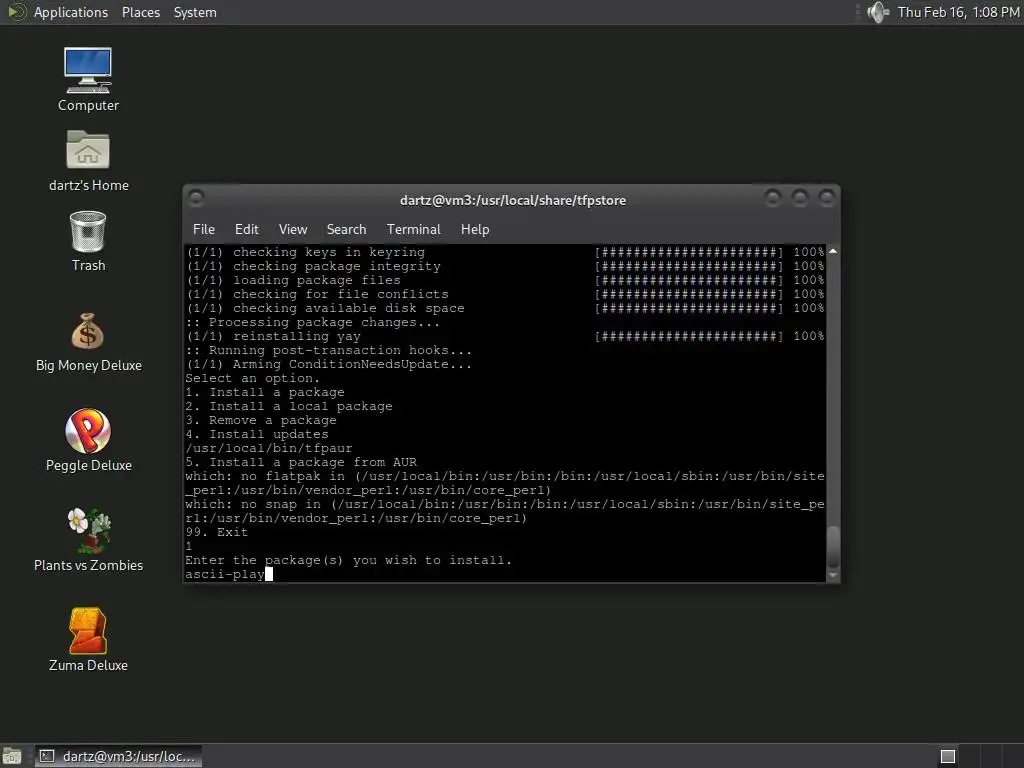The height and width of the screenshot is (768, 1024).
Task: Open the terminal View menu
Action: pos(293,229)
